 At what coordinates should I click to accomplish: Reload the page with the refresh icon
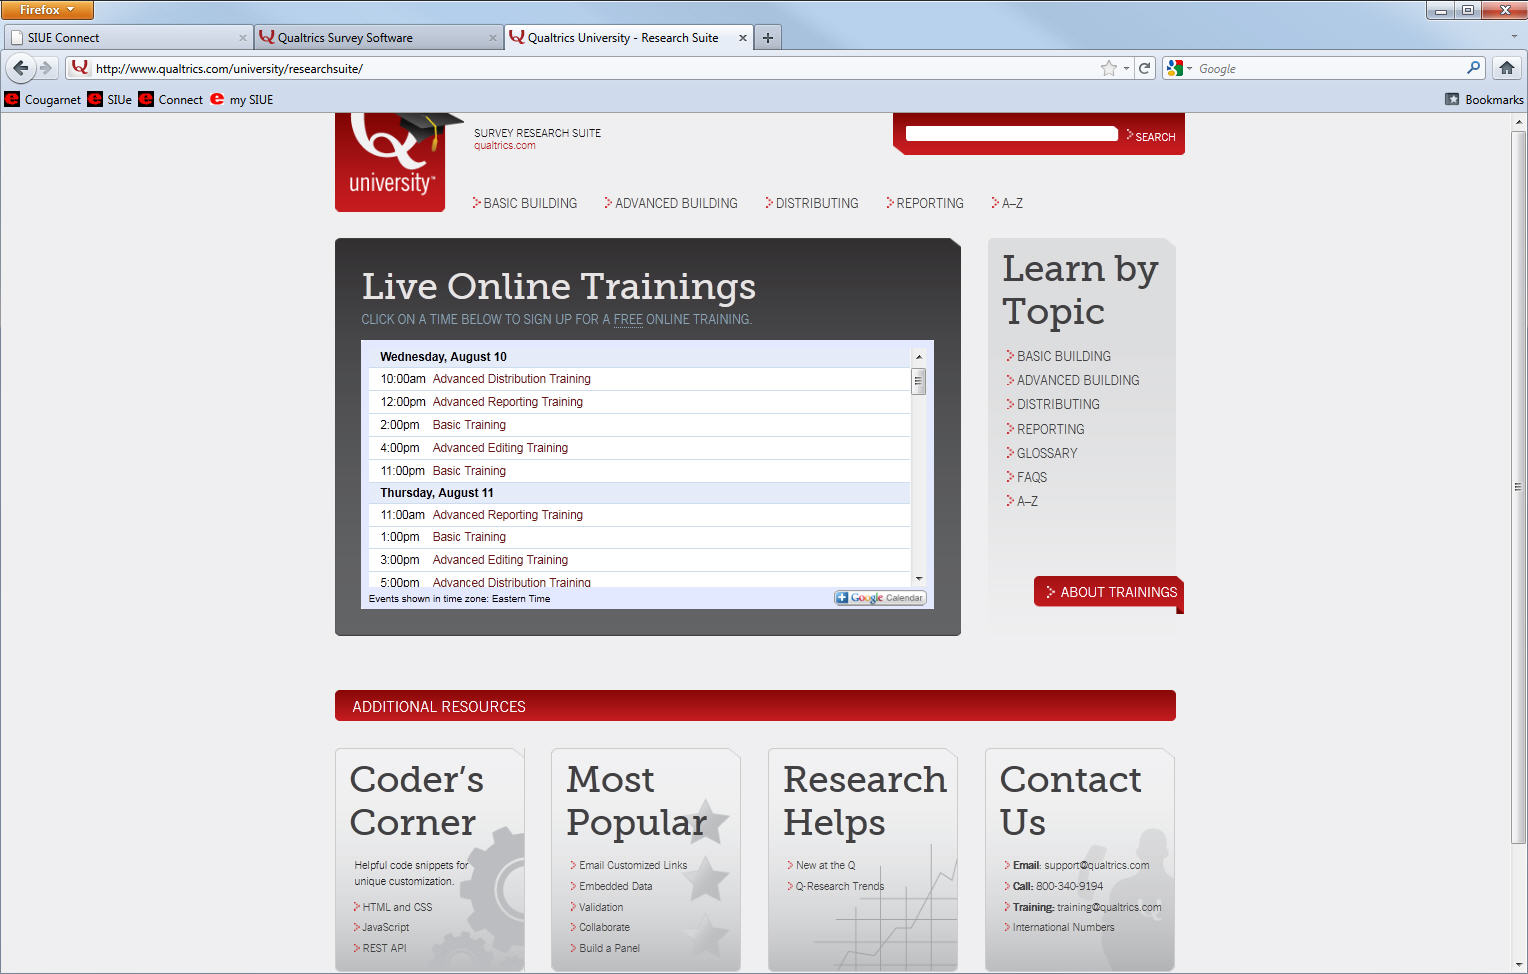(x=1145, y=68)
